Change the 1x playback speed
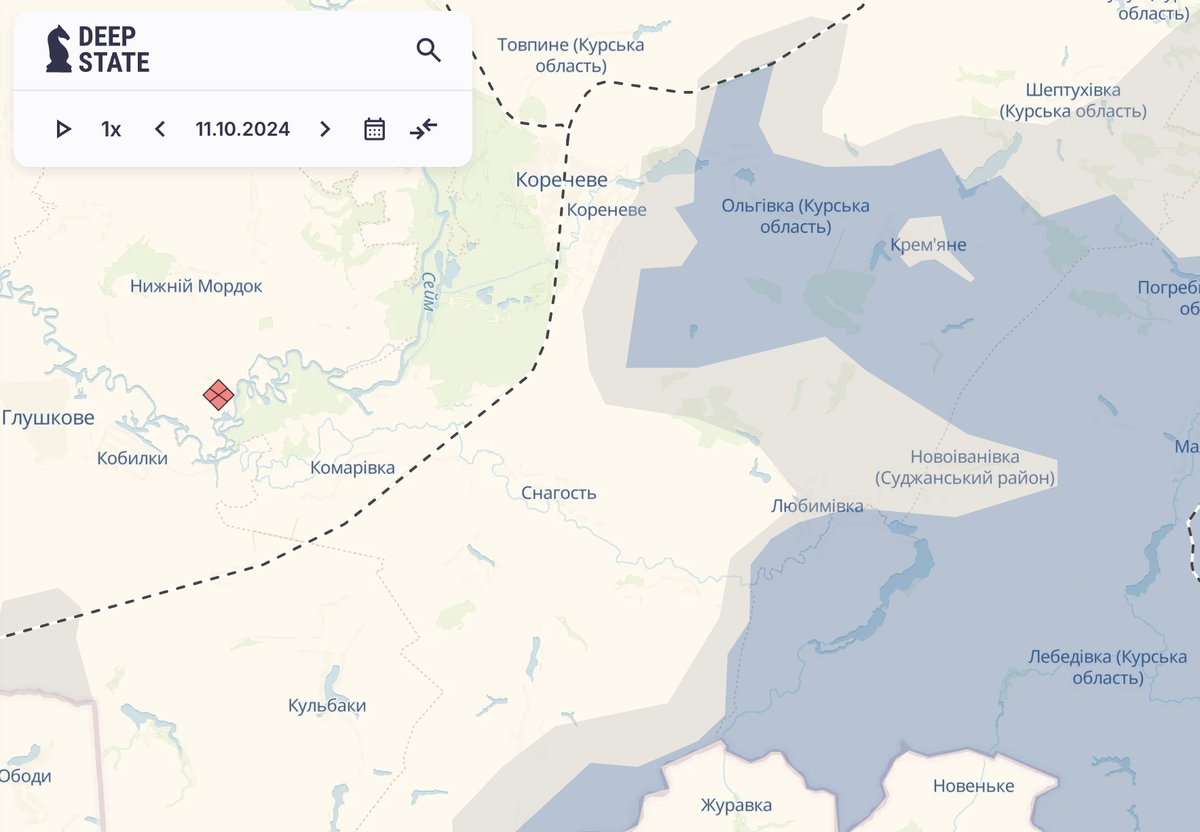Image resolution: width=1200 pixels, height=832 pixels. (x=111, y=129)
